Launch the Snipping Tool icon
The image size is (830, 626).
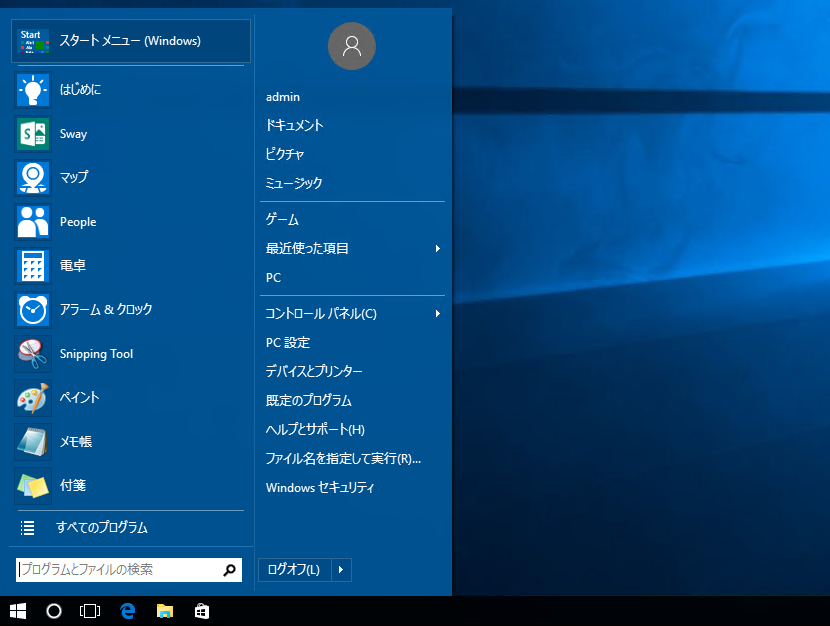coord(33,354)
